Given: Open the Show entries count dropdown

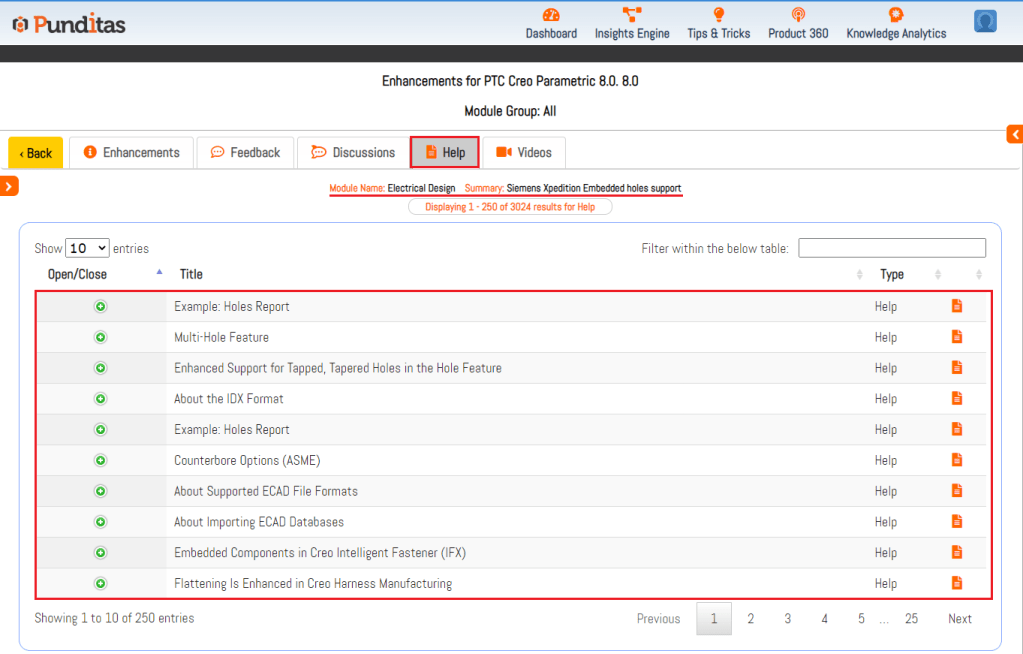Looking at the screenshot, I should click(x=87, y=248).
